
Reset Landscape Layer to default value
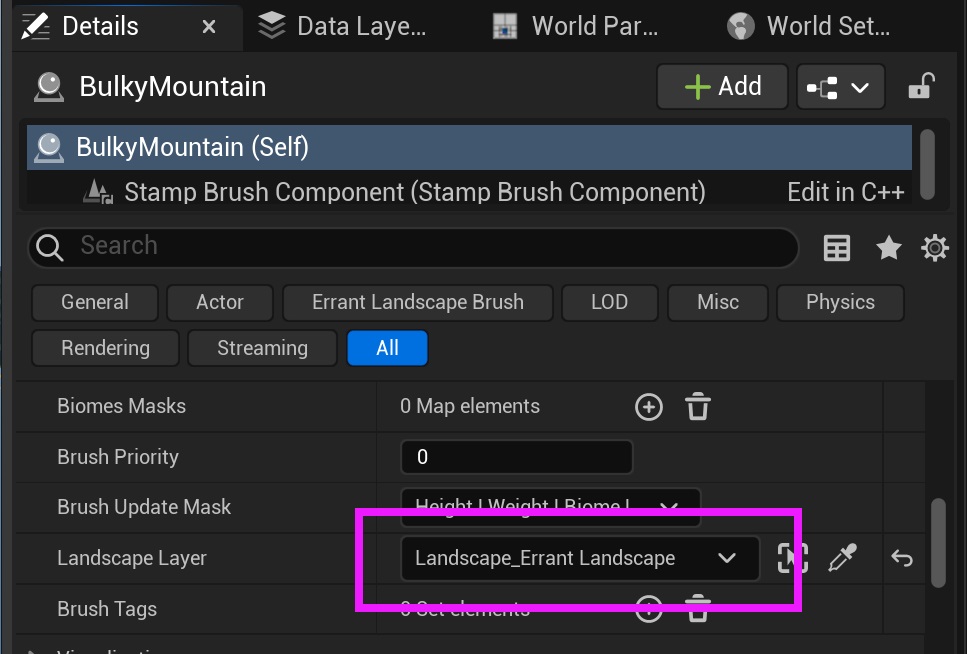coord(901,559)
